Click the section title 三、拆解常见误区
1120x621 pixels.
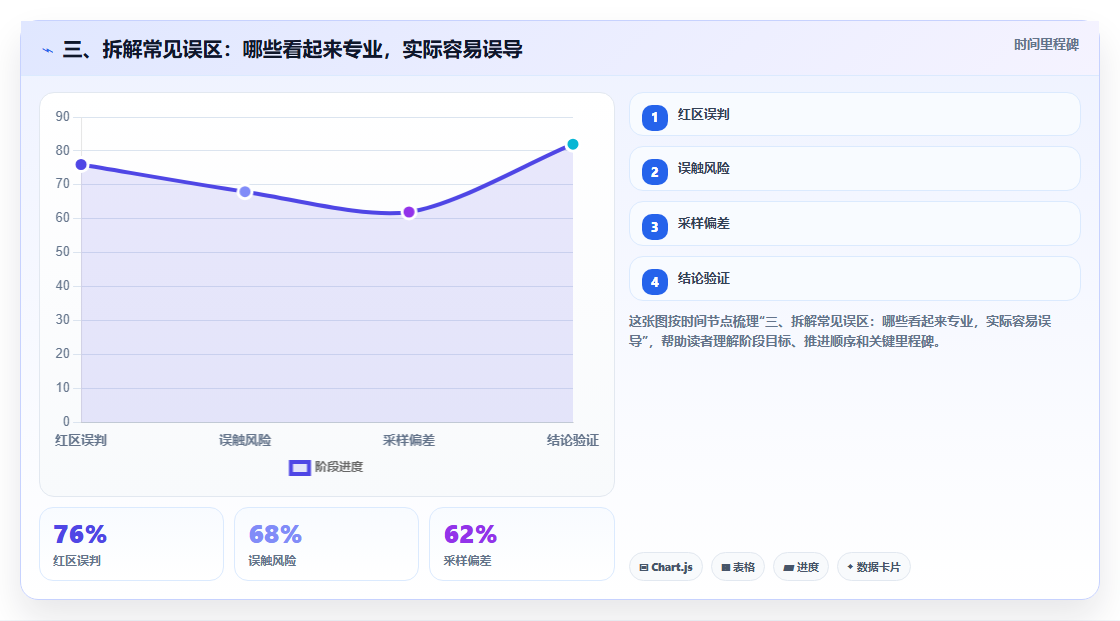(x=293, y=49)
